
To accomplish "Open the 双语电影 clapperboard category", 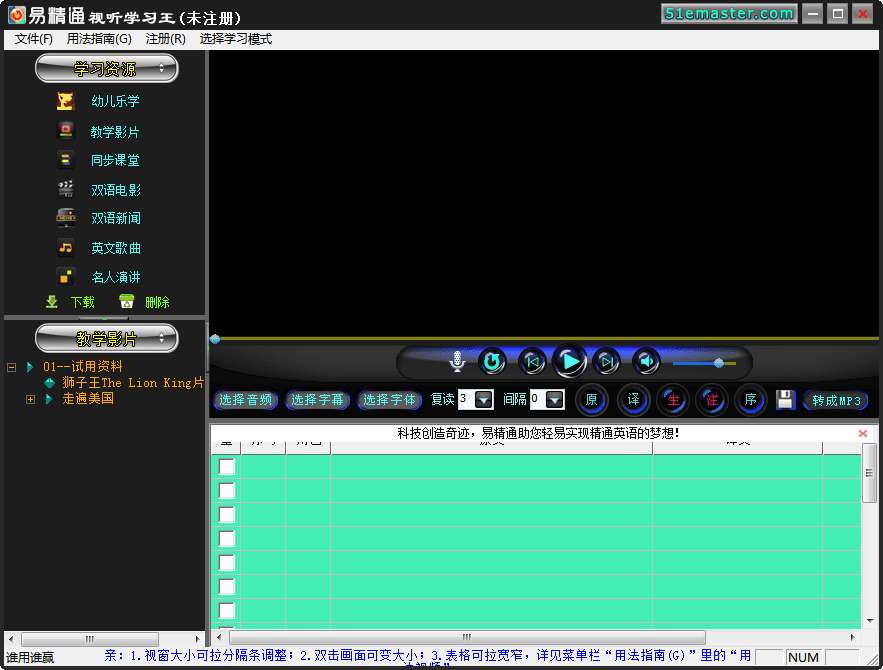I will [x=66, y=189].
